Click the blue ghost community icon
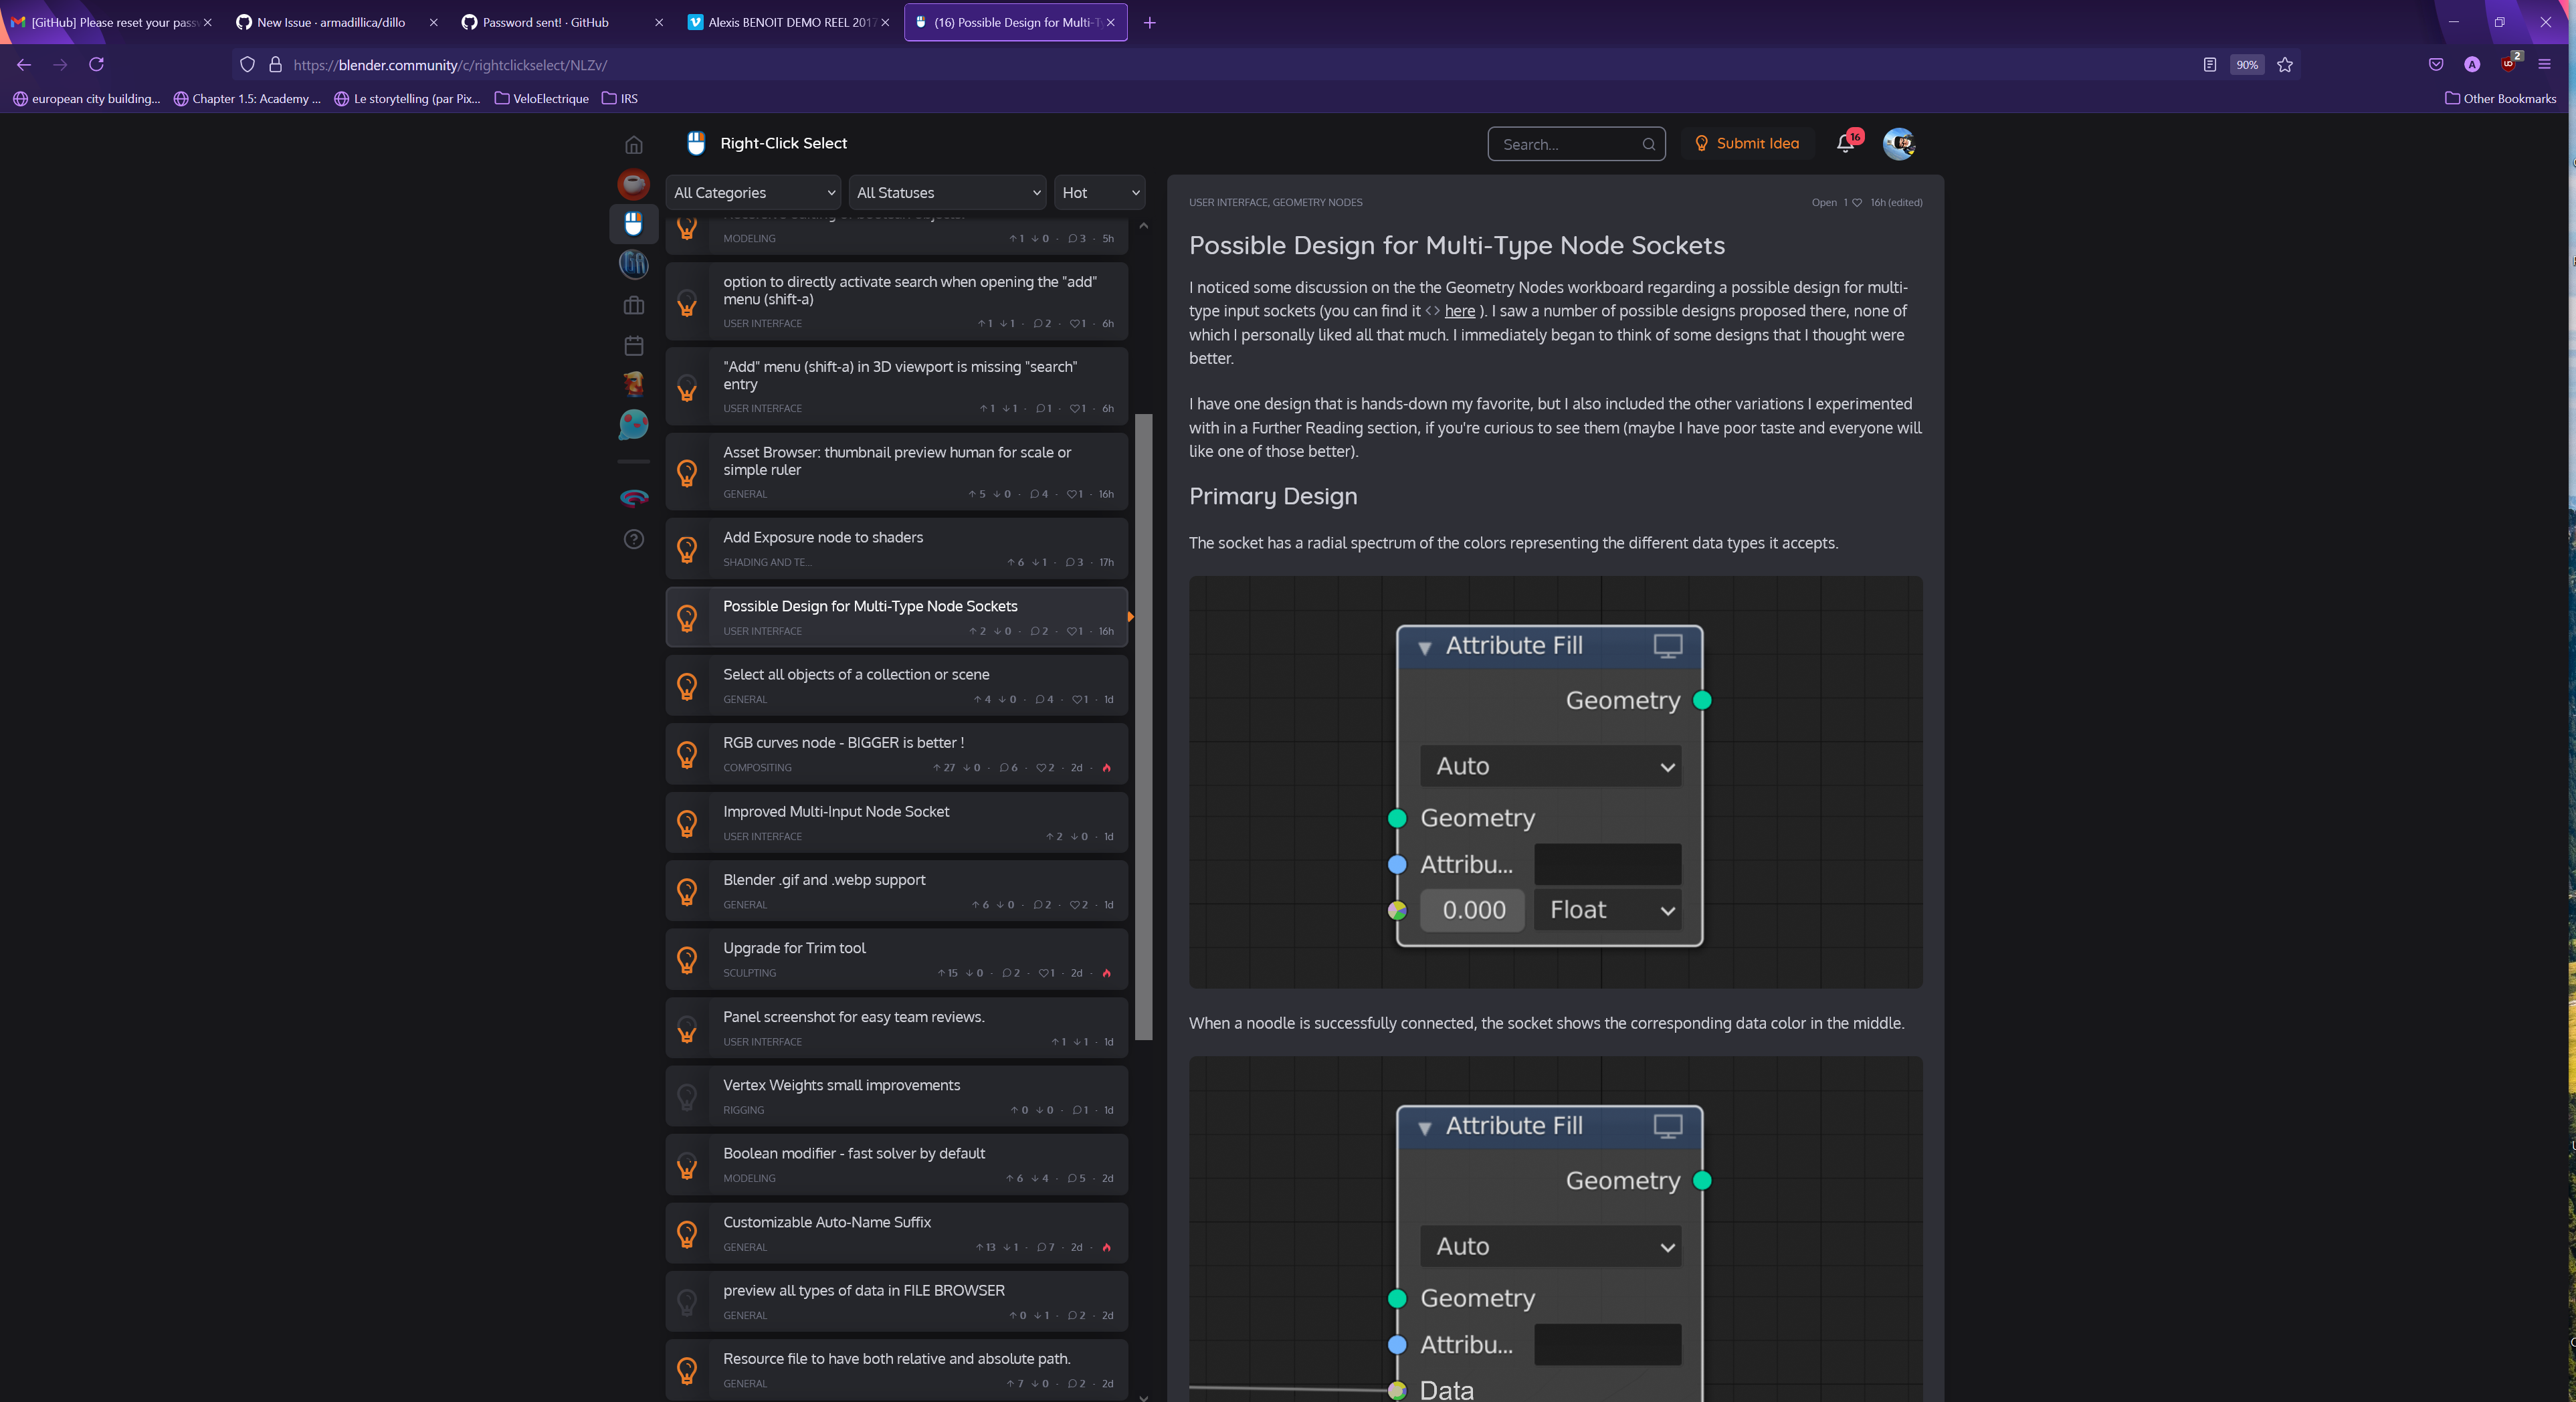This screenshot has width=2576, height=1402. (634, 425)
